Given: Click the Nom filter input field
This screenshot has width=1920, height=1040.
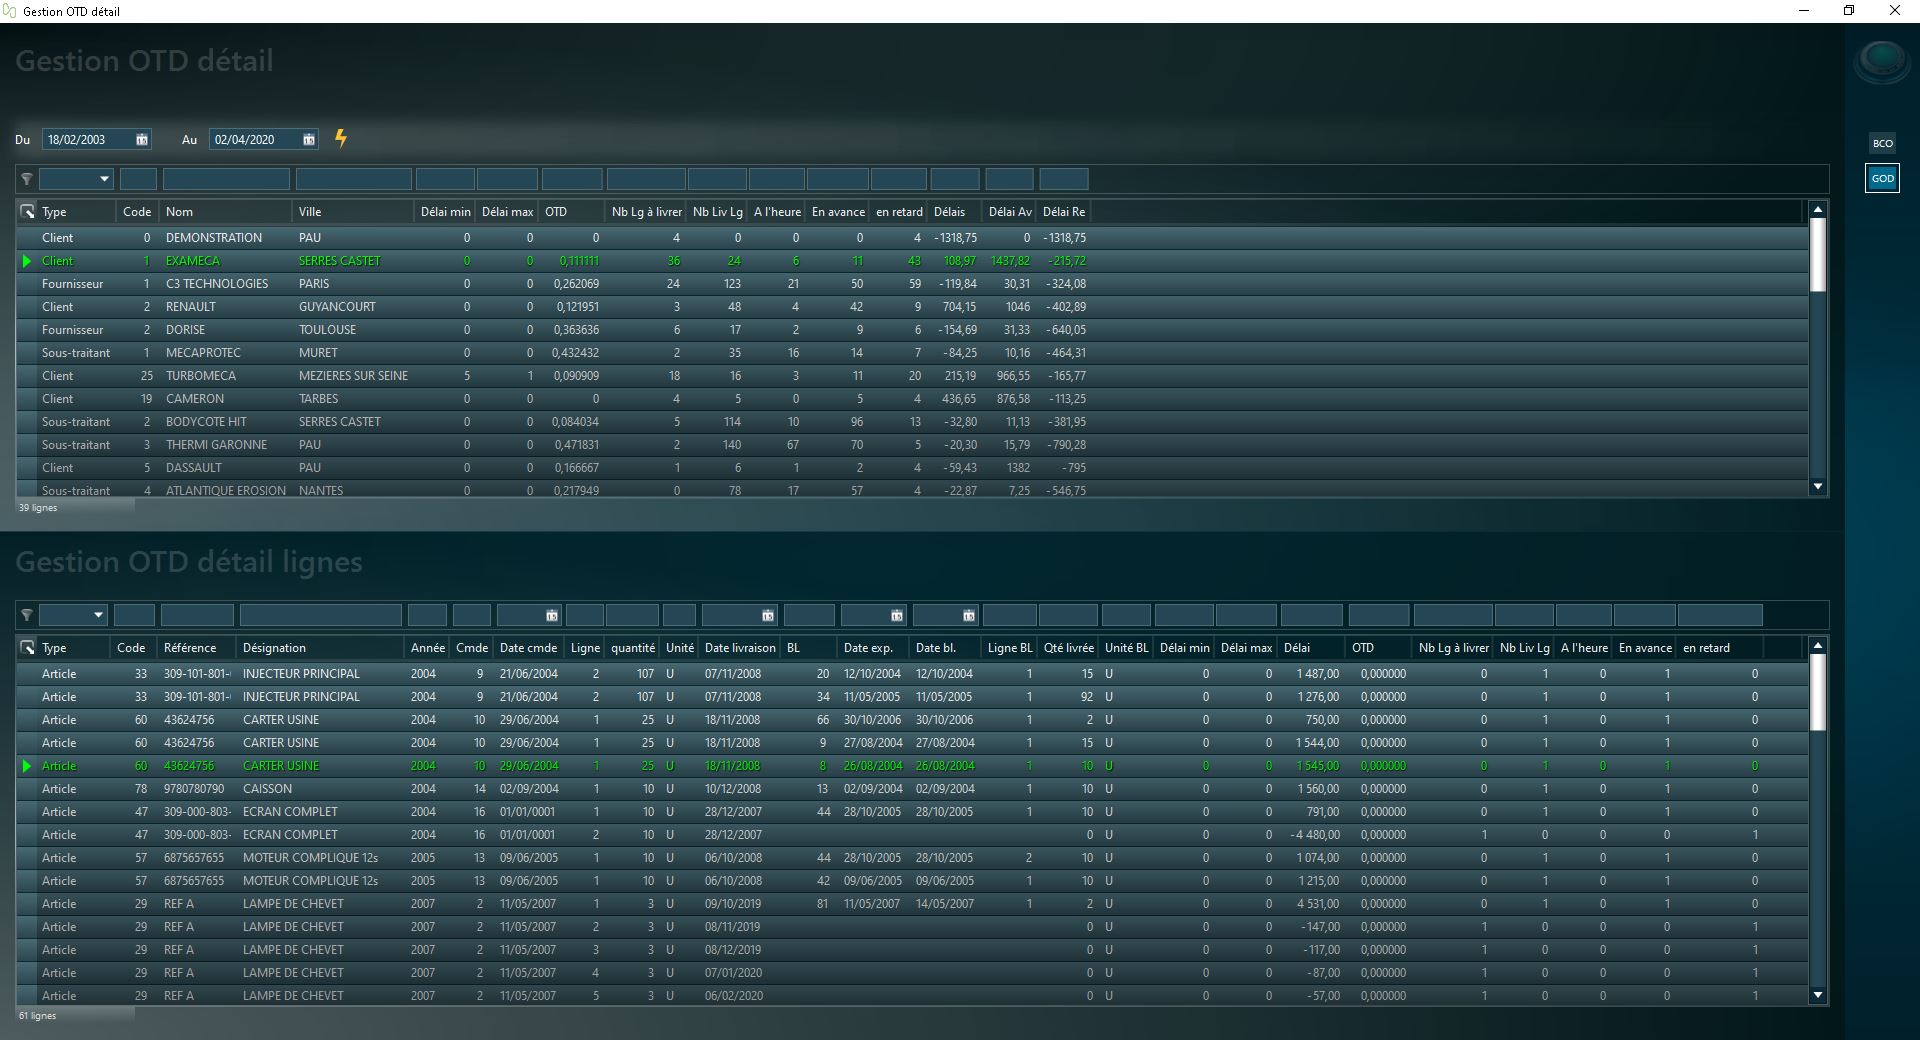Looking at the screenshot, I should 226,180.
